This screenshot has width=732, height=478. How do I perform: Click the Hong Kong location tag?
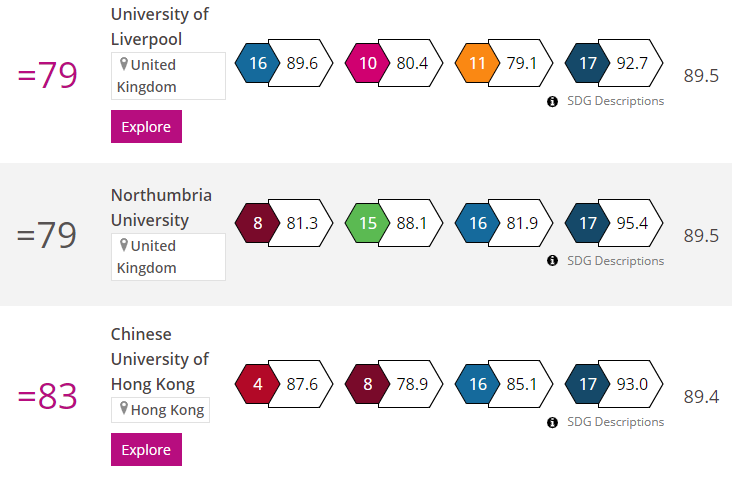(161, 409)
